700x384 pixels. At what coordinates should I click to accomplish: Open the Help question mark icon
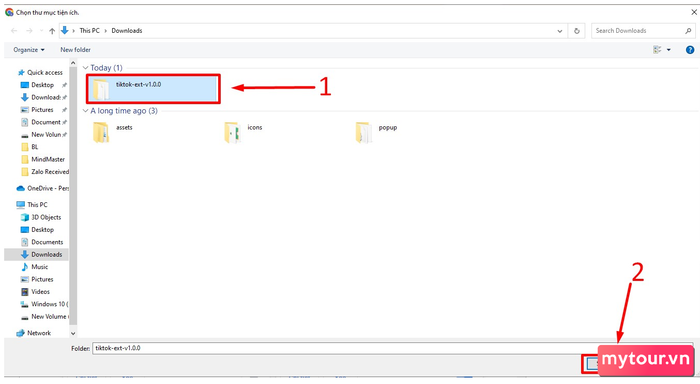click(x=690, y=50)
